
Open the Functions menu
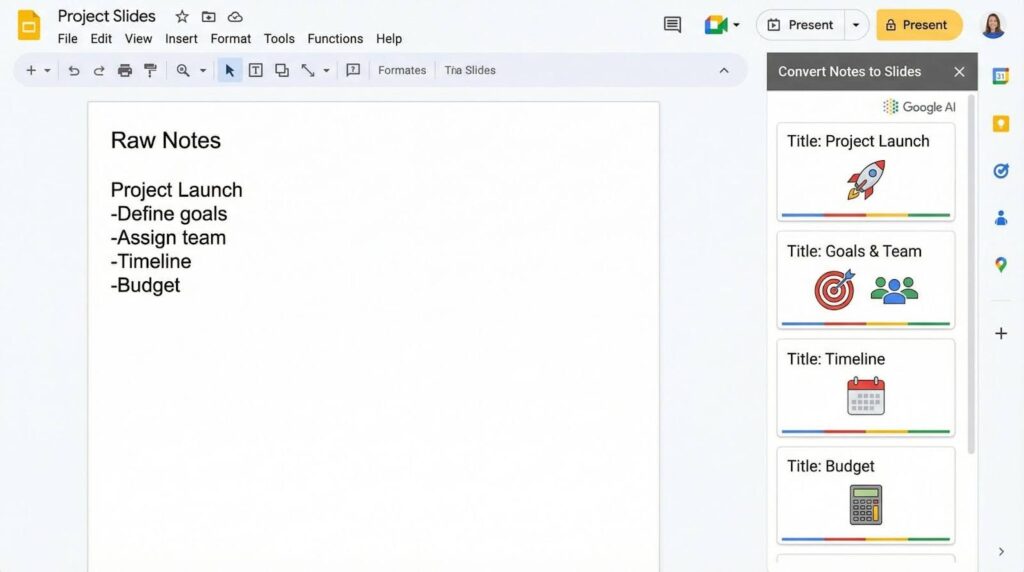(x=335, y=39)
